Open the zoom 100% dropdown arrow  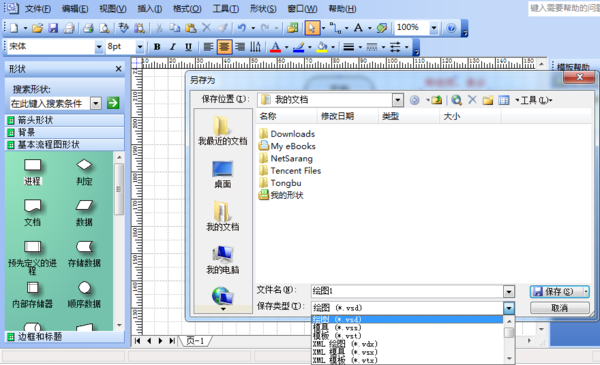[434, 28]
